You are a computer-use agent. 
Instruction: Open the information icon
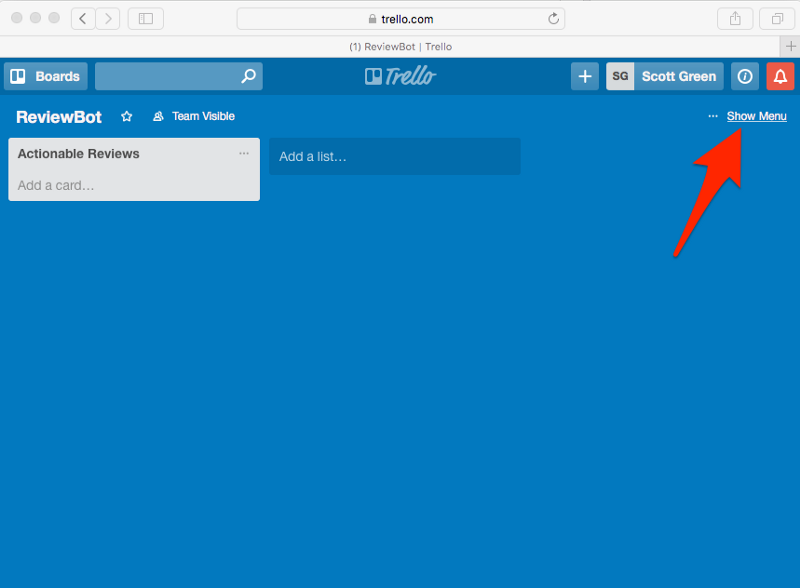(x=745, y=77)
